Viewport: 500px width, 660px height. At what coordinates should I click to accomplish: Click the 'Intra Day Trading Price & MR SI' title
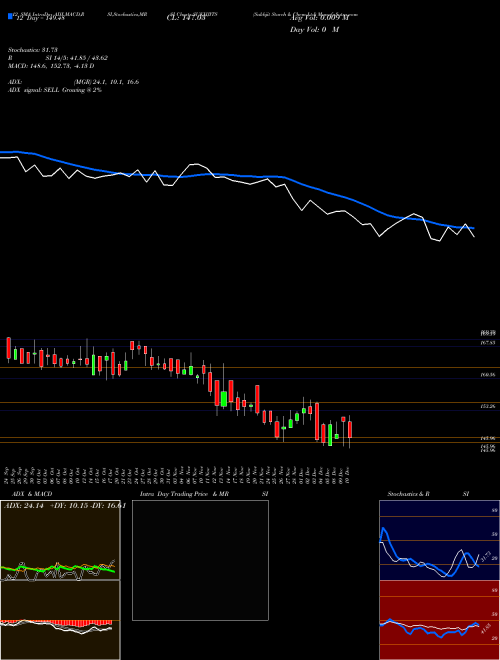click(x=204, y=494)
